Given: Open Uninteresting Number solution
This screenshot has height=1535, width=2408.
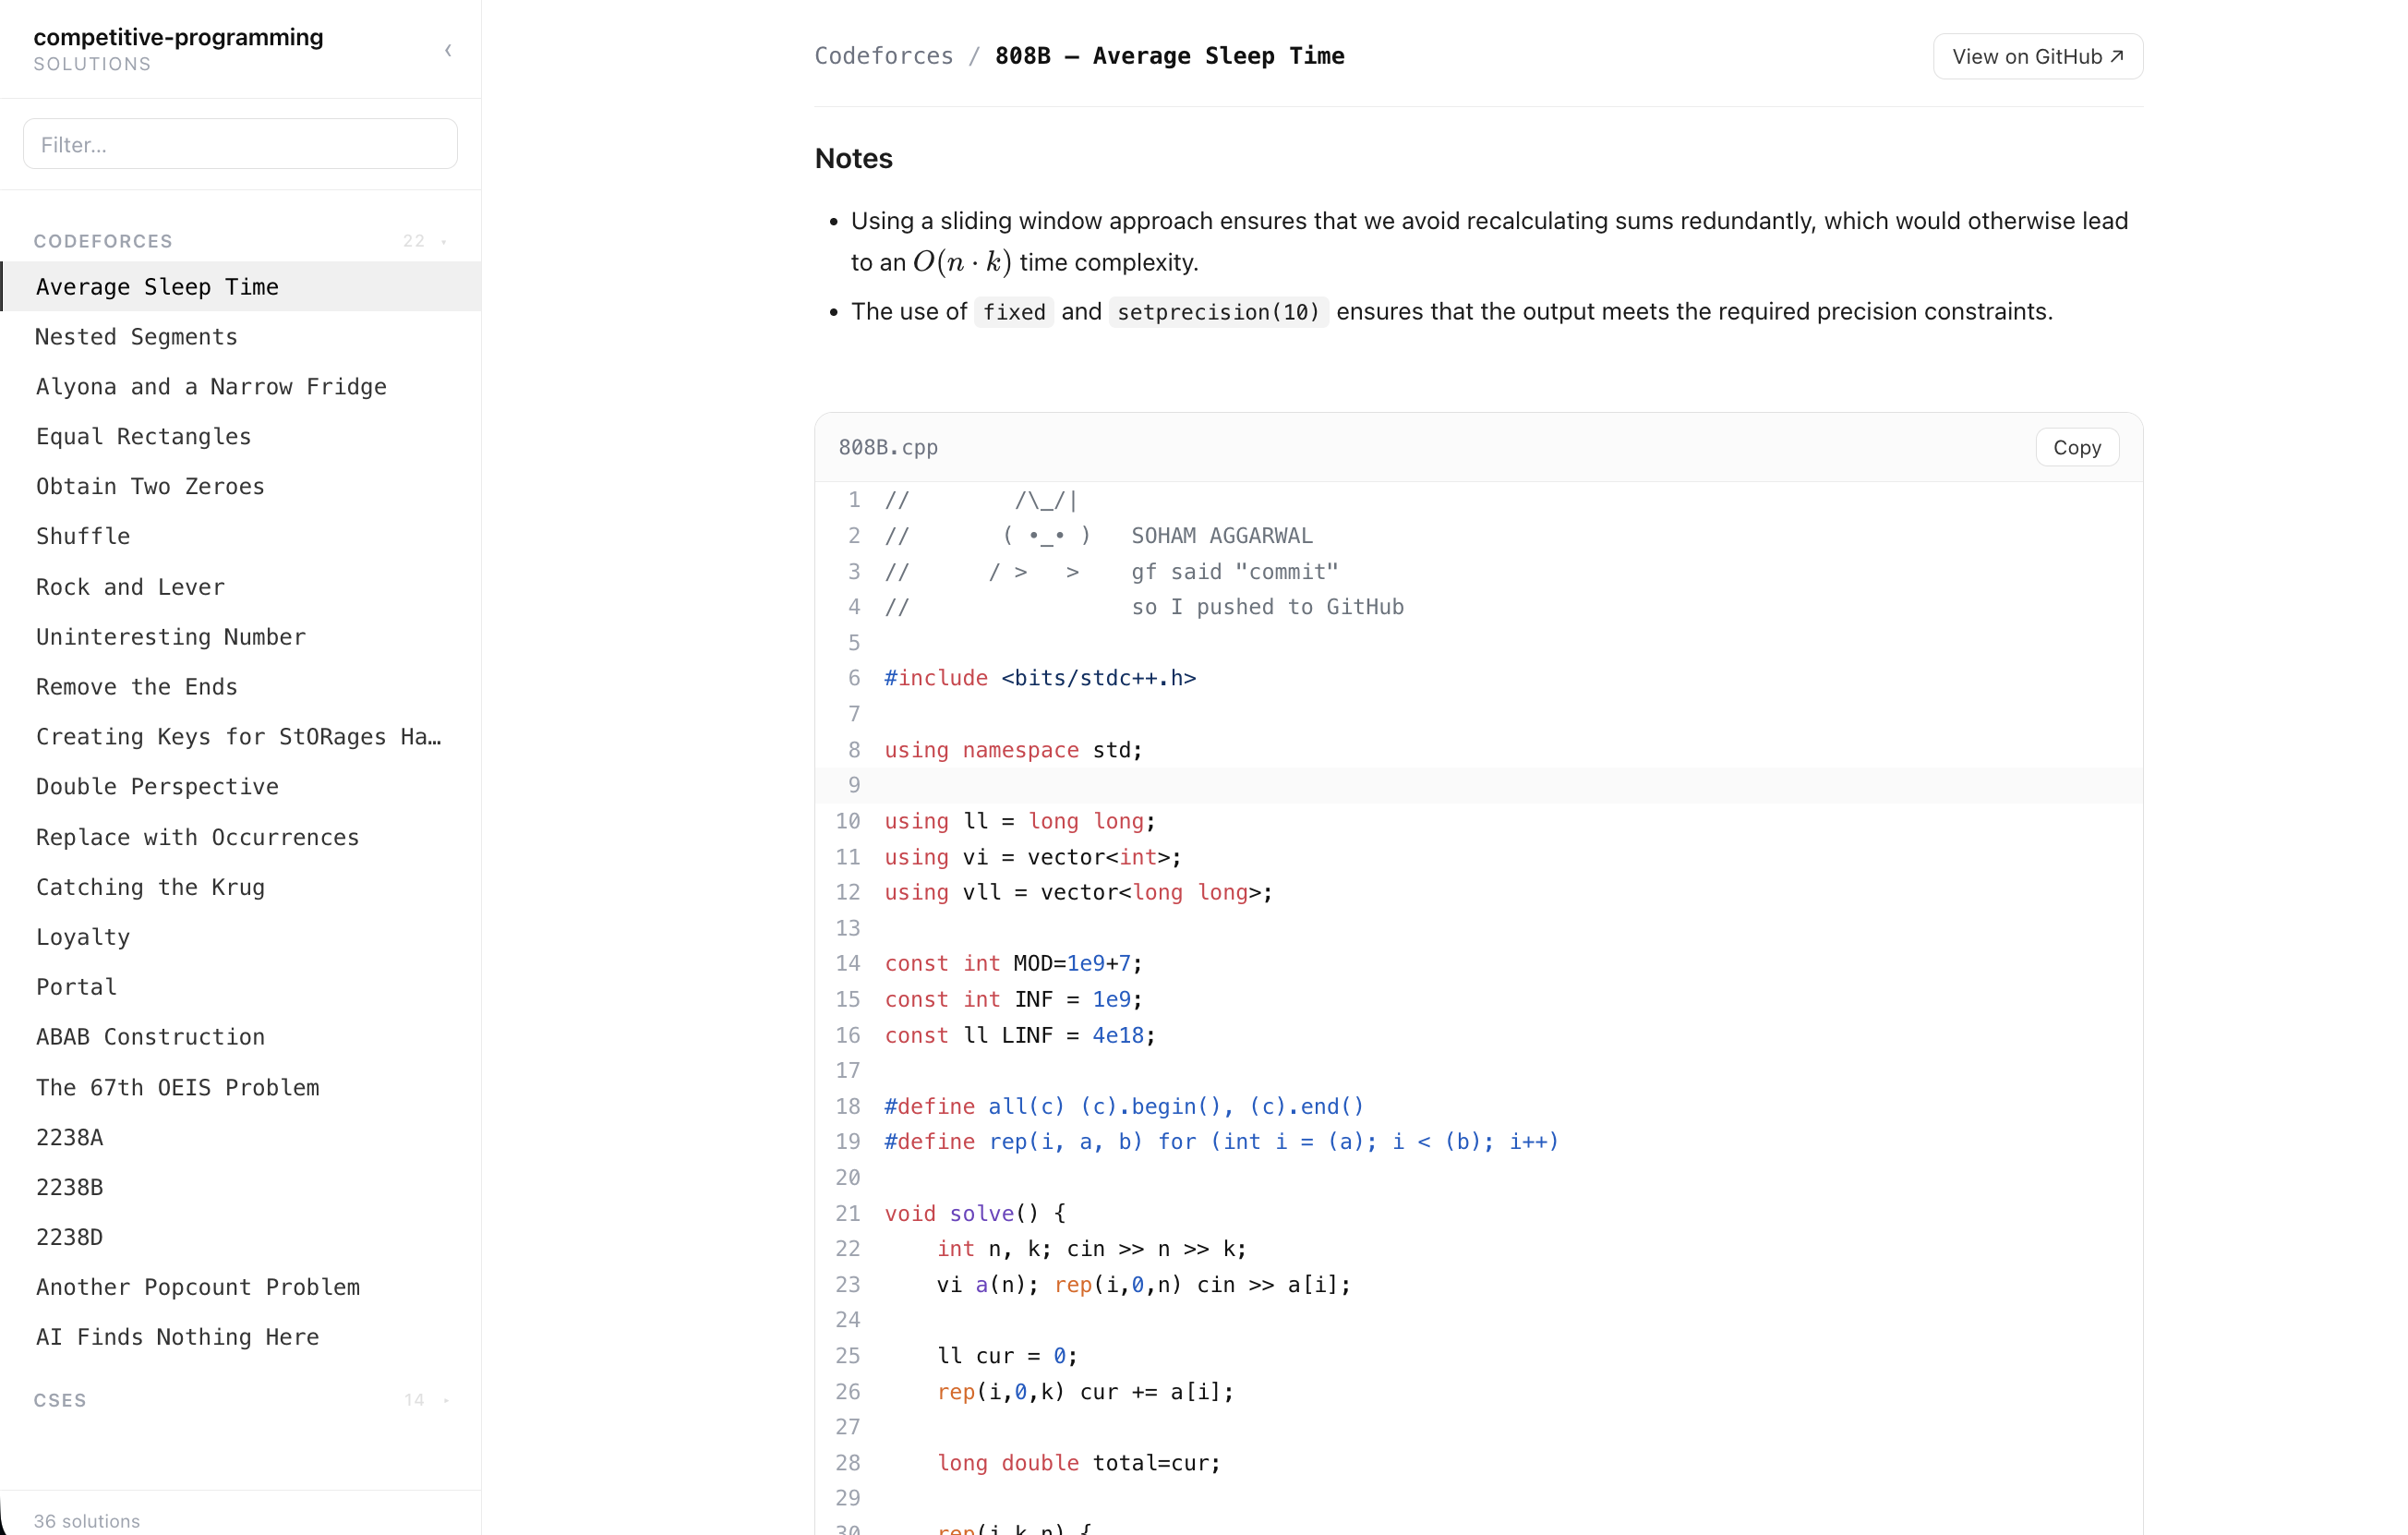Looking at the screenshot, I should 240,637.
